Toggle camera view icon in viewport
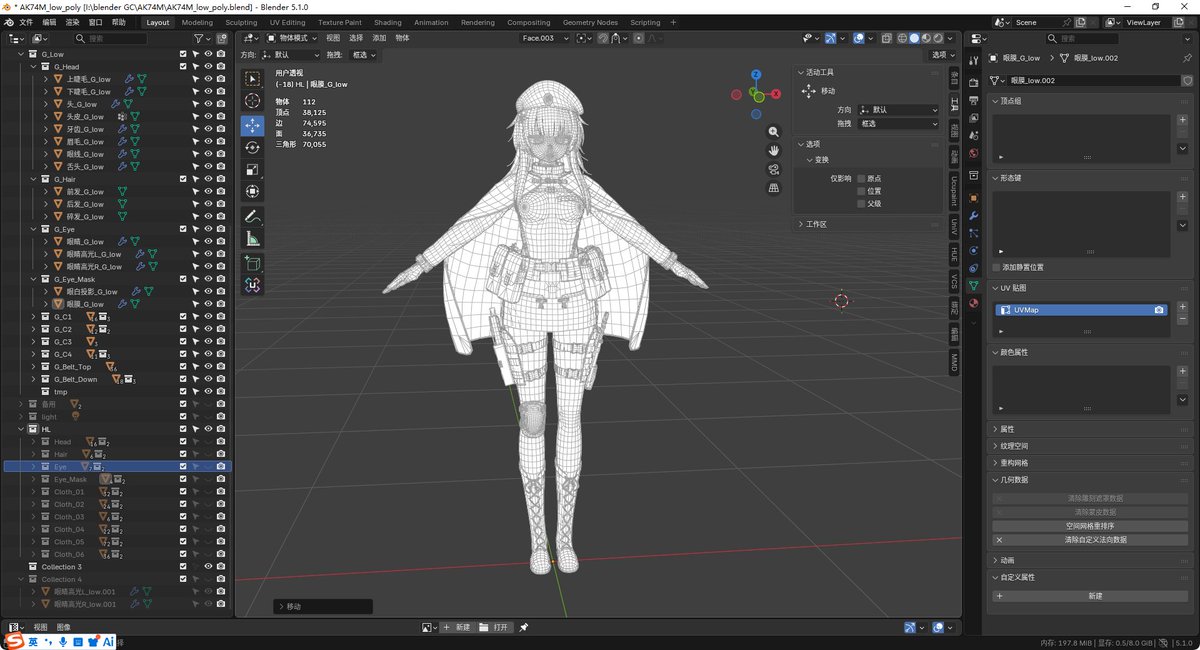Viewport: 1200px width, 650px height. (773, 168)
